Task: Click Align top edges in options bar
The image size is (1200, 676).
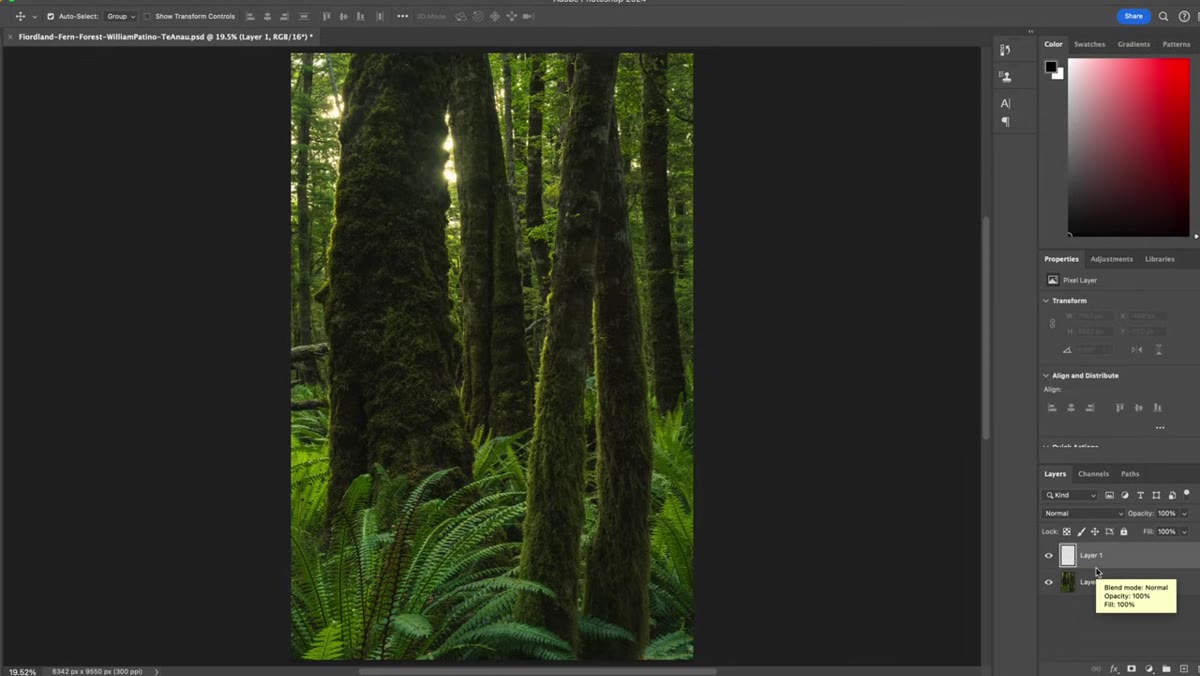Action: 326,16
